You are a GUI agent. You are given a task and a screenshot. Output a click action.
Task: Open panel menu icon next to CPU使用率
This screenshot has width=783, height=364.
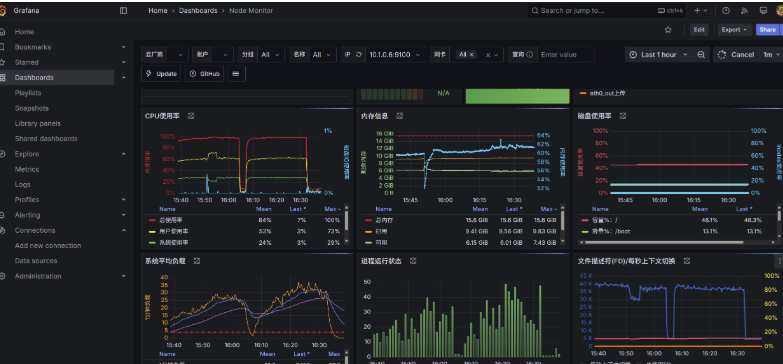pos(191,116)
